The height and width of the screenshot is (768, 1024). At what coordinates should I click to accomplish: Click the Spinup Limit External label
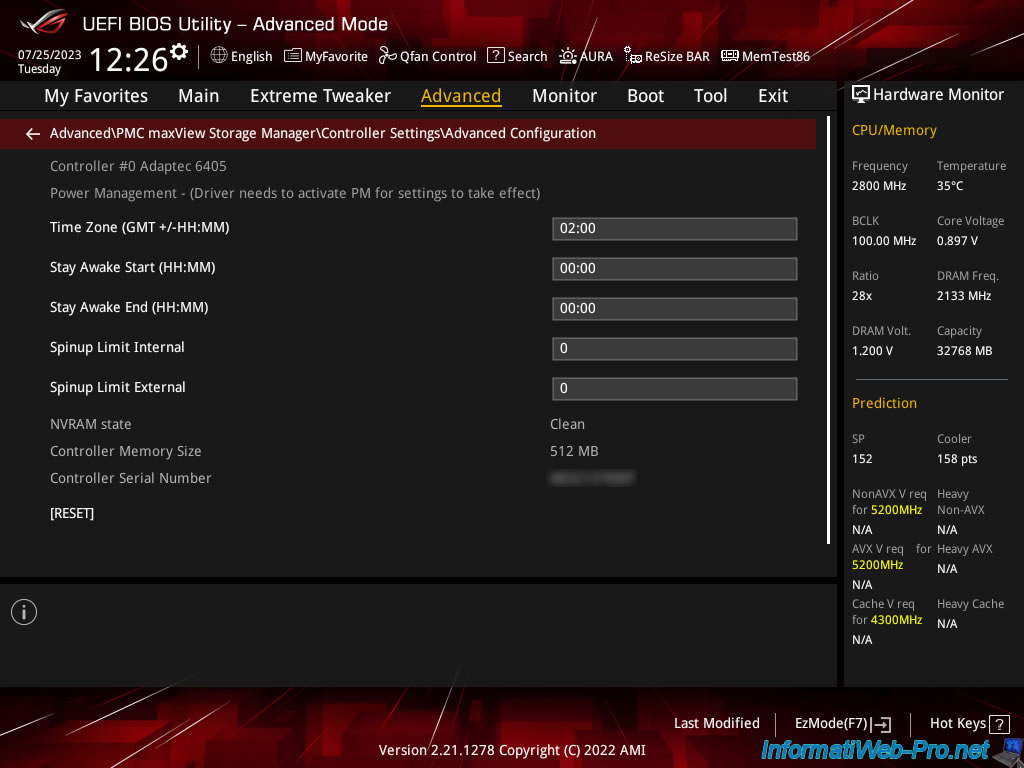pyautogui.click(x=118, y=387)
